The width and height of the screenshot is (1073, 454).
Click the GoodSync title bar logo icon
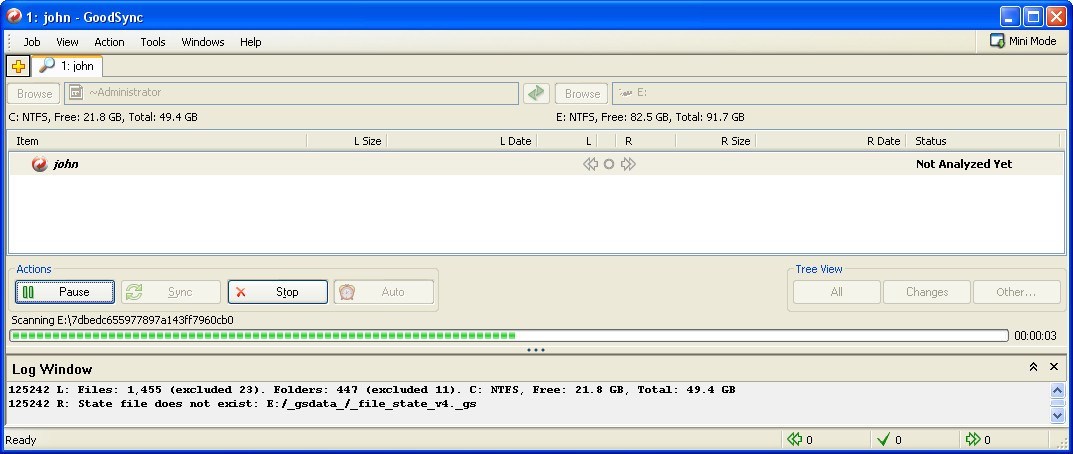pyautogui.click(x=14, y=16)
